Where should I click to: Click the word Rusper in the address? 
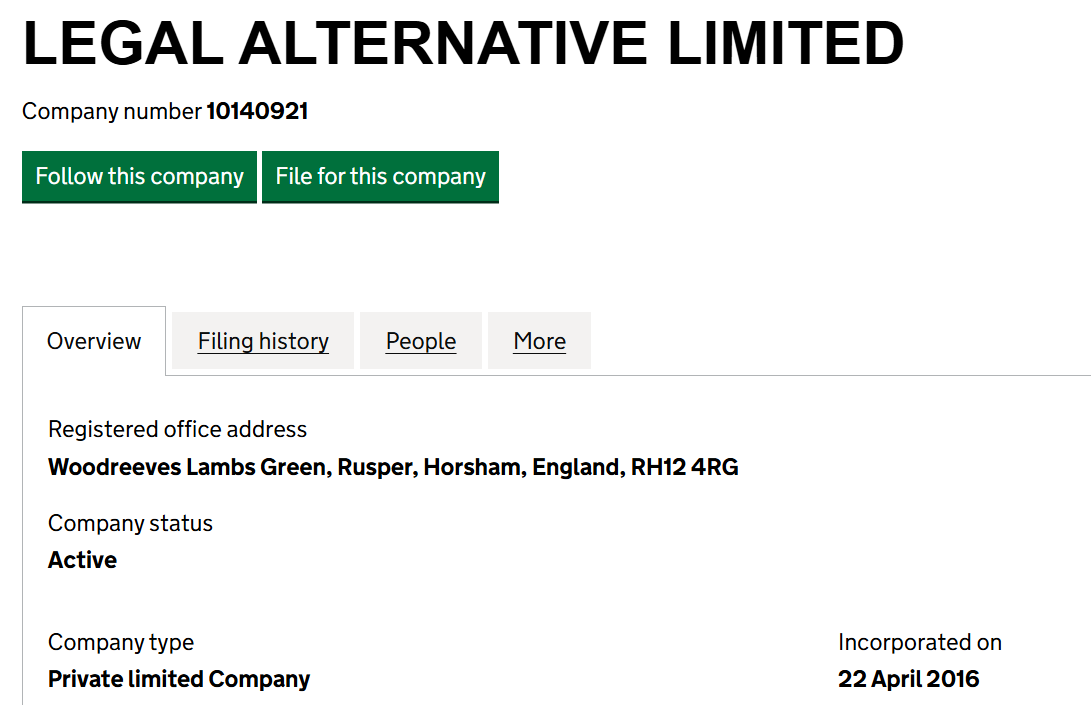coord(375,467)
